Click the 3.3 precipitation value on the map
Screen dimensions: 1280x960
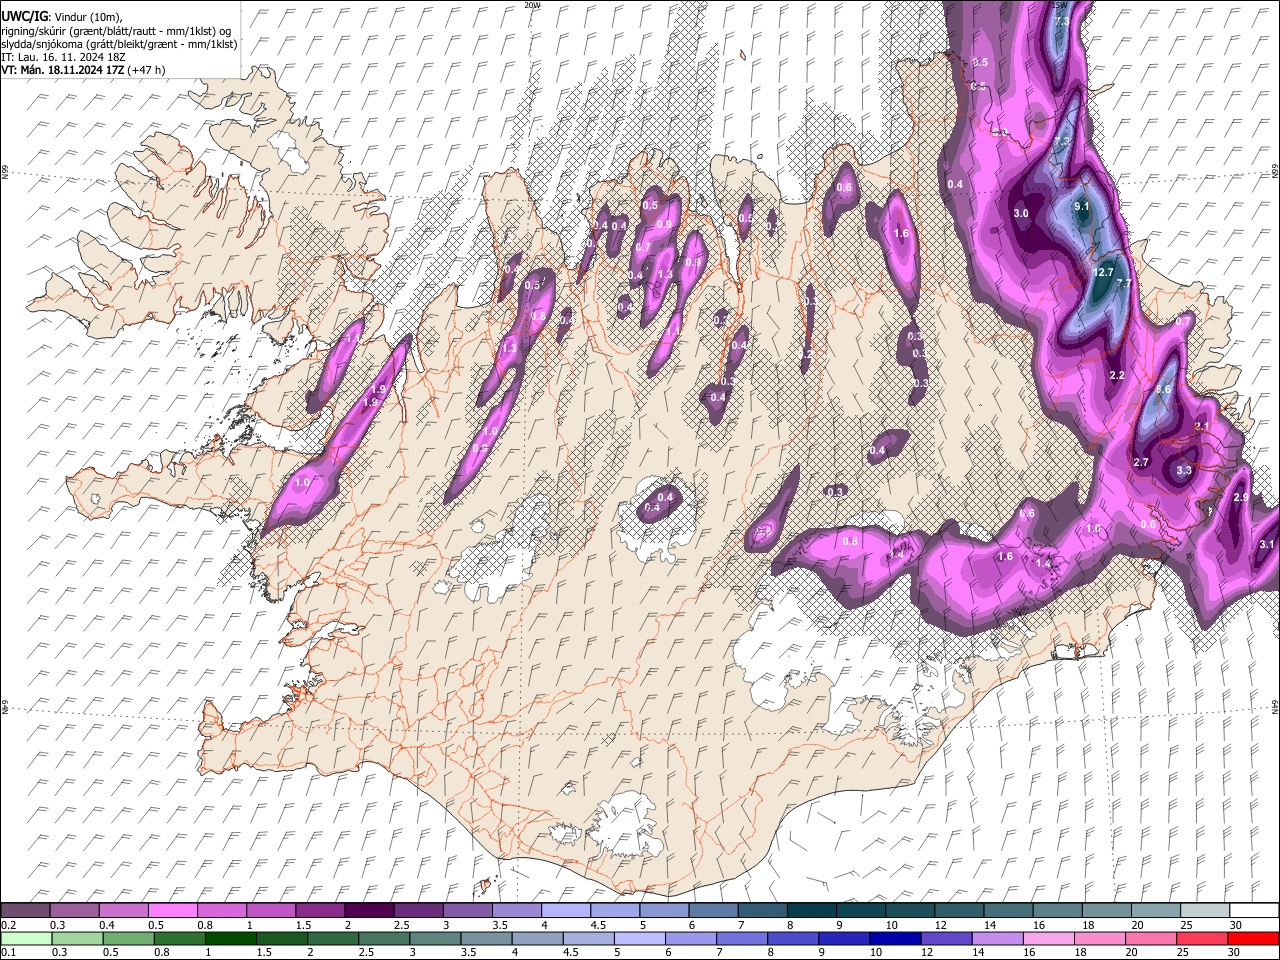coord(1184,470)
